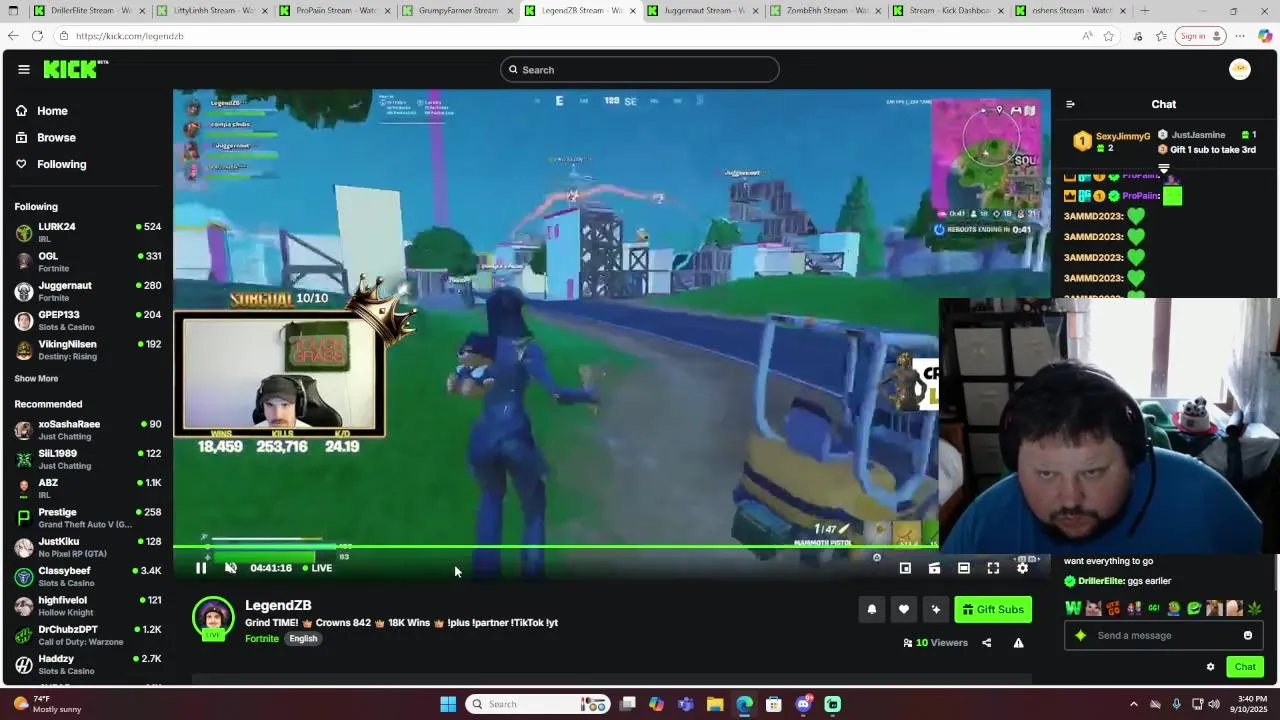This screenshot has width=1280, height=720.
Task: Focus the Kick search box
Action: point(640,69)
